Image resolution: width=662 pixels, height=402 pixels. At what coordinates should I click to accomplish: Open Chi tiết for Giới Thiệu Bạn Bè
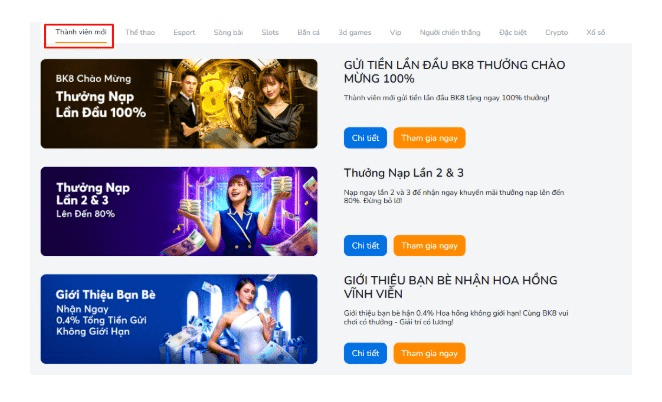click(365, 353)
